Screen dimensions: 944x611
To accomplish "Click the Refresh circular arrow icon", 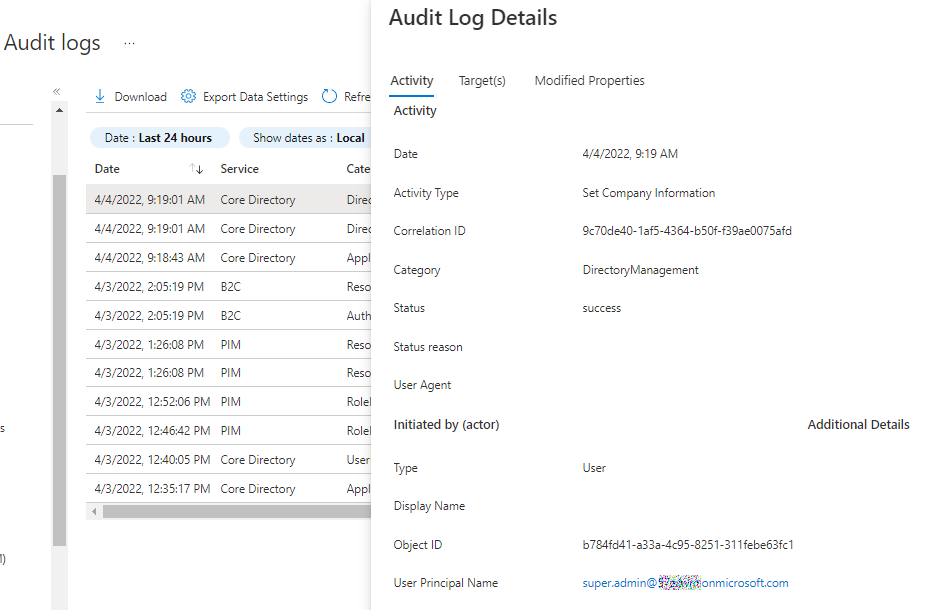I will pyautogui.click(x=330, y=97).
